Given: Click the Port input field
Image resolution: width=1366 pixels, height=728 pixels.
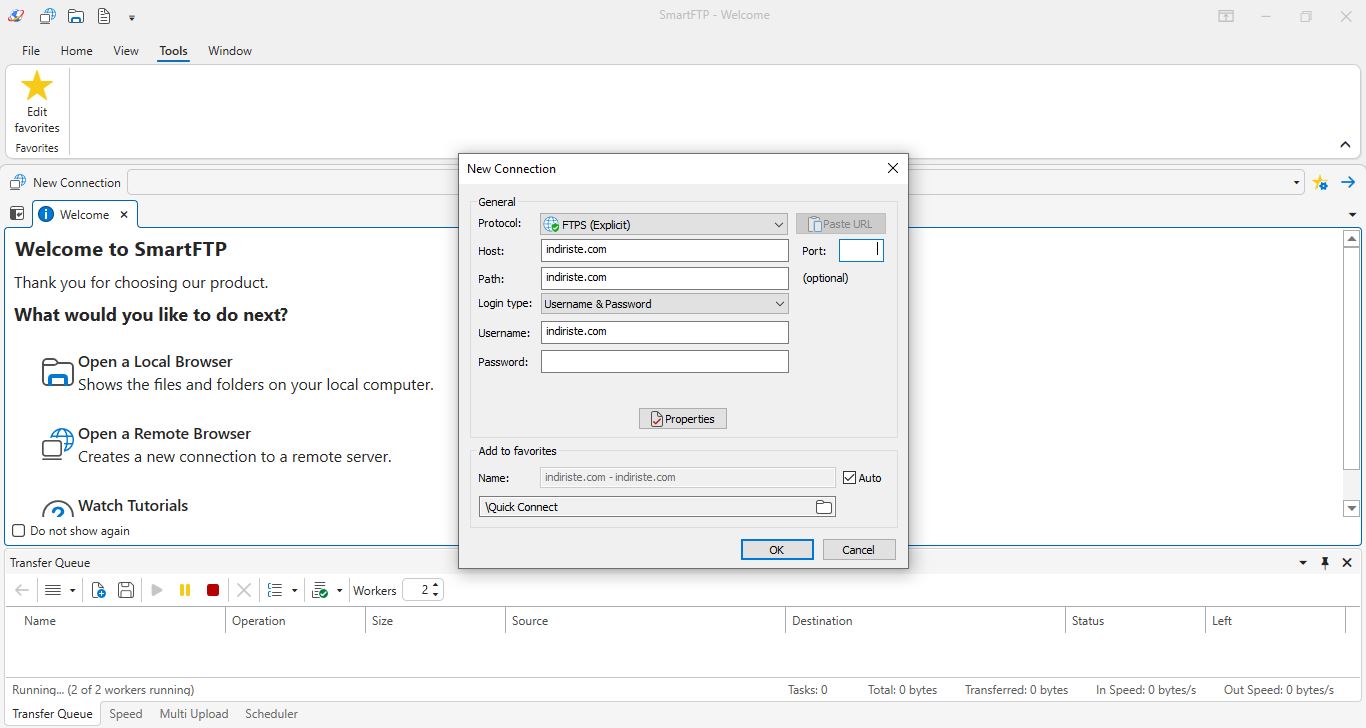Looking at the screenshot, I should pos(861,250).
